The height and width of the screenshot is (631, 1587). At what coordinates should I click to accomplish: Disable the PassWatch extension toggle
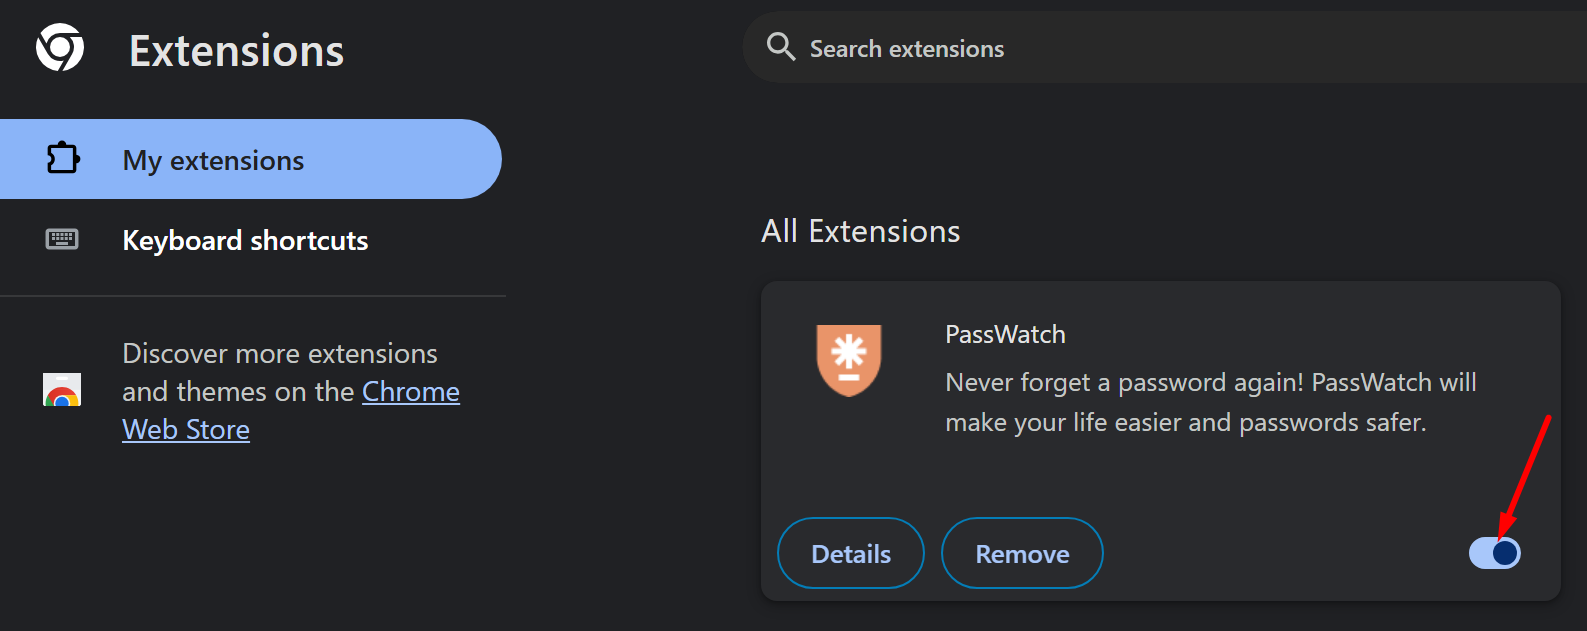click(1495, 553)
